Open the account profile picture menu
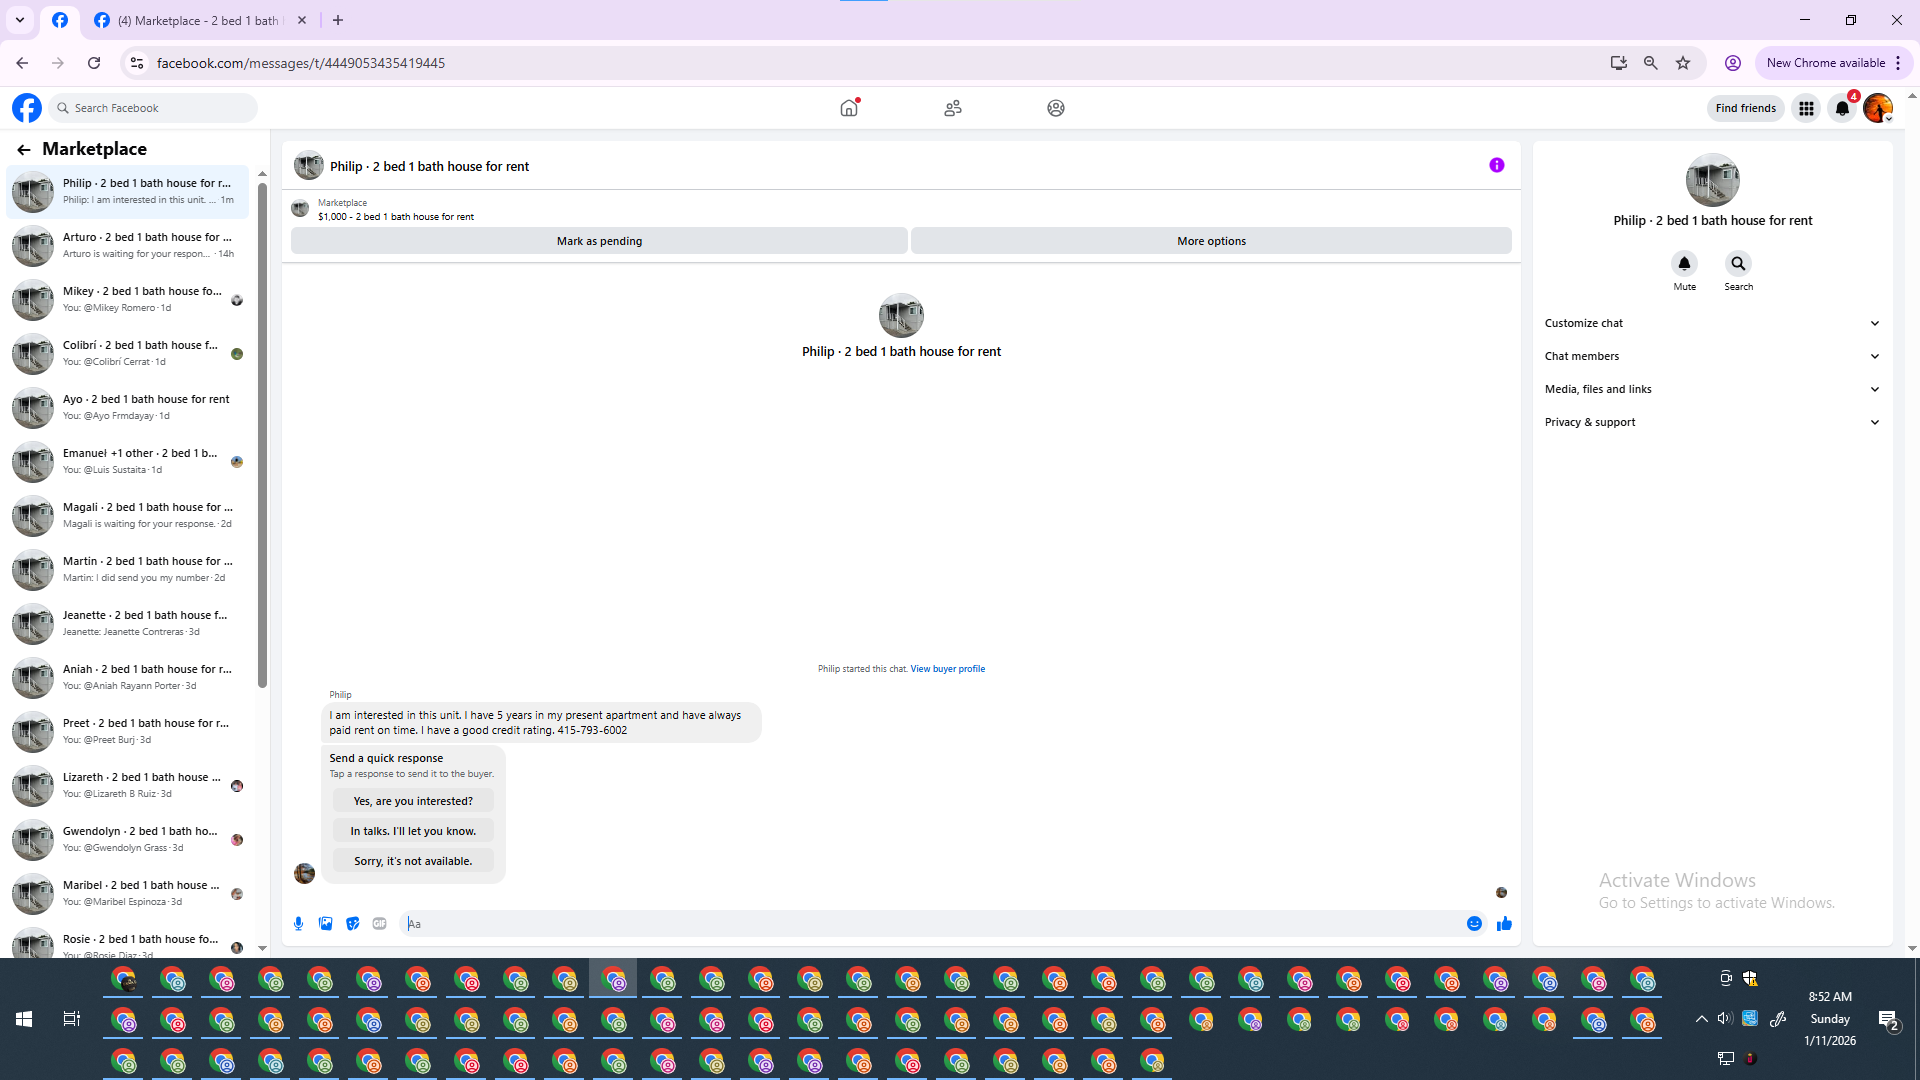This screenshot has height=1080, width=1920. click(x=1878, y=108)
